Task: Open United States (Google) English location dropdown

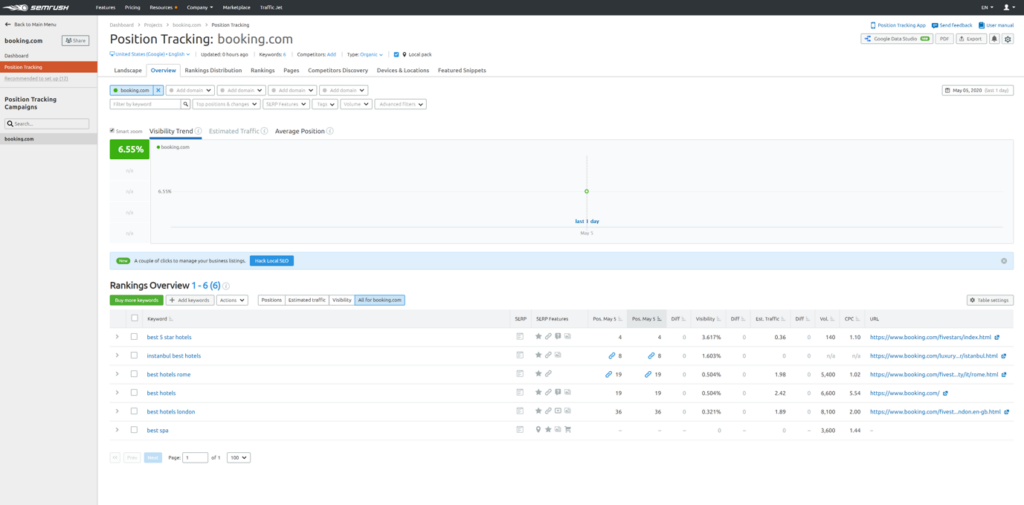Action: (150, 54)
